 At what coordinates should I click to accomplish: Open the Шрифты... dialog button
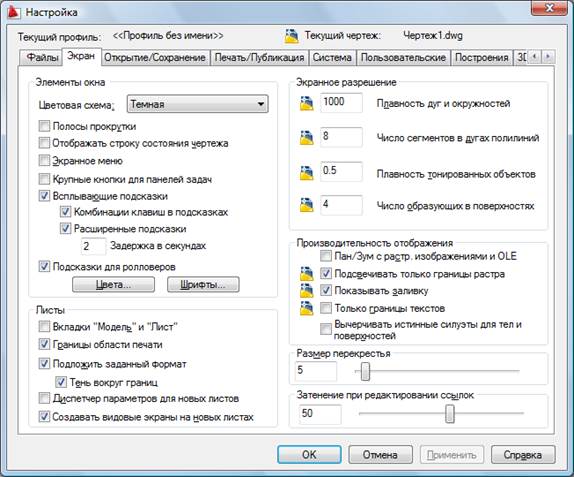[x=203, y=284]
